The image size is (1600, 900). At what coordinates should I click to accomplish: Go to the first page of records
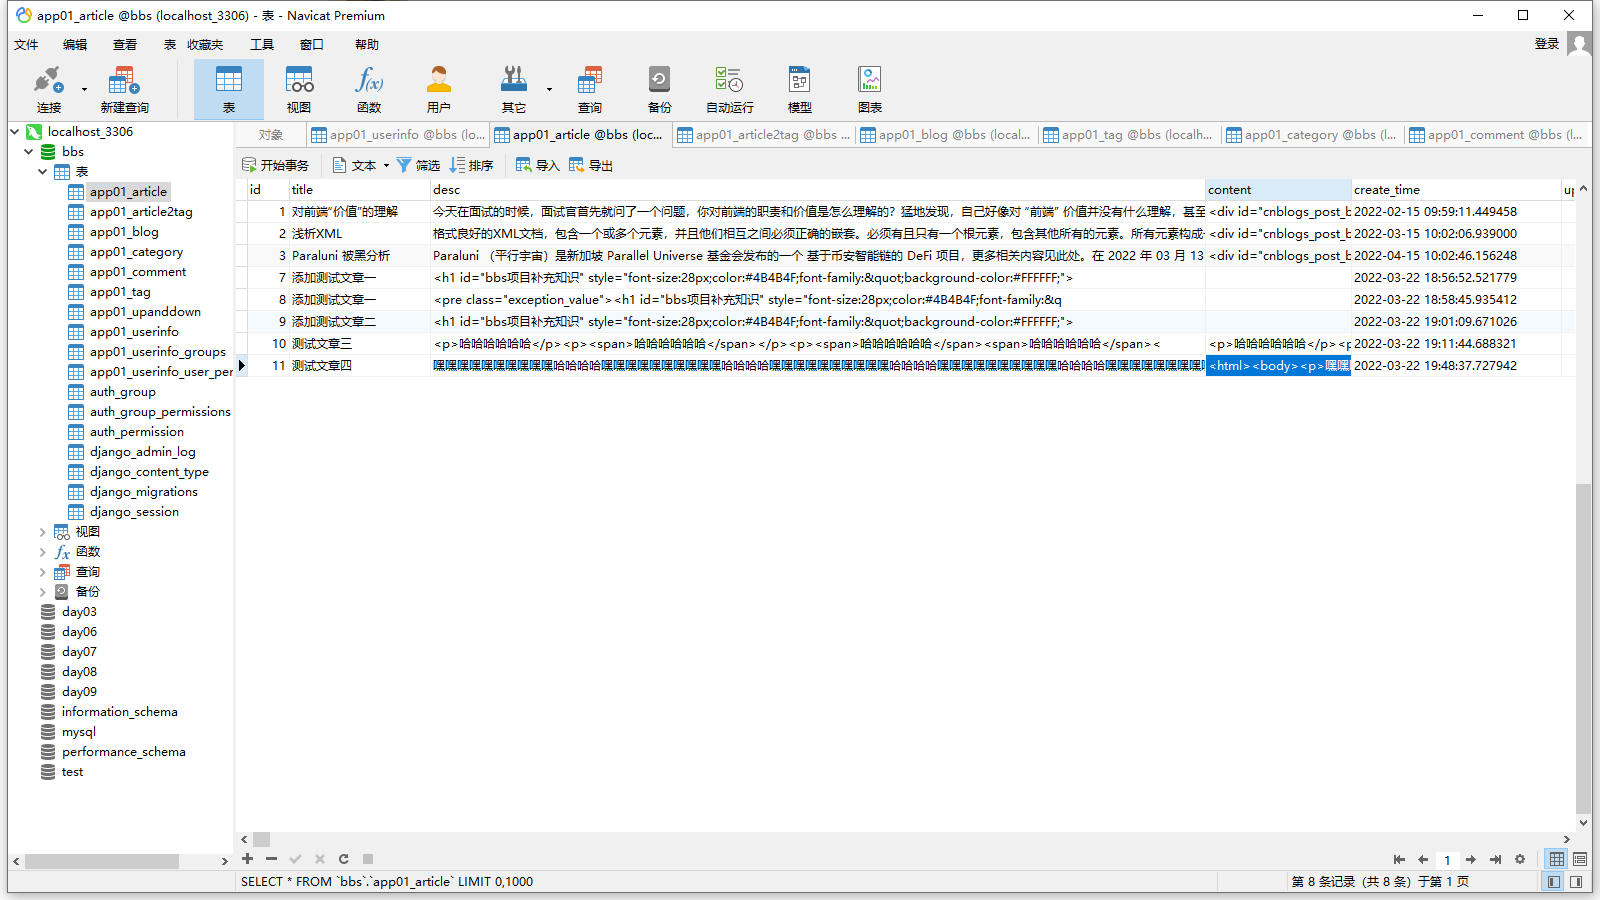[1399, 860]
